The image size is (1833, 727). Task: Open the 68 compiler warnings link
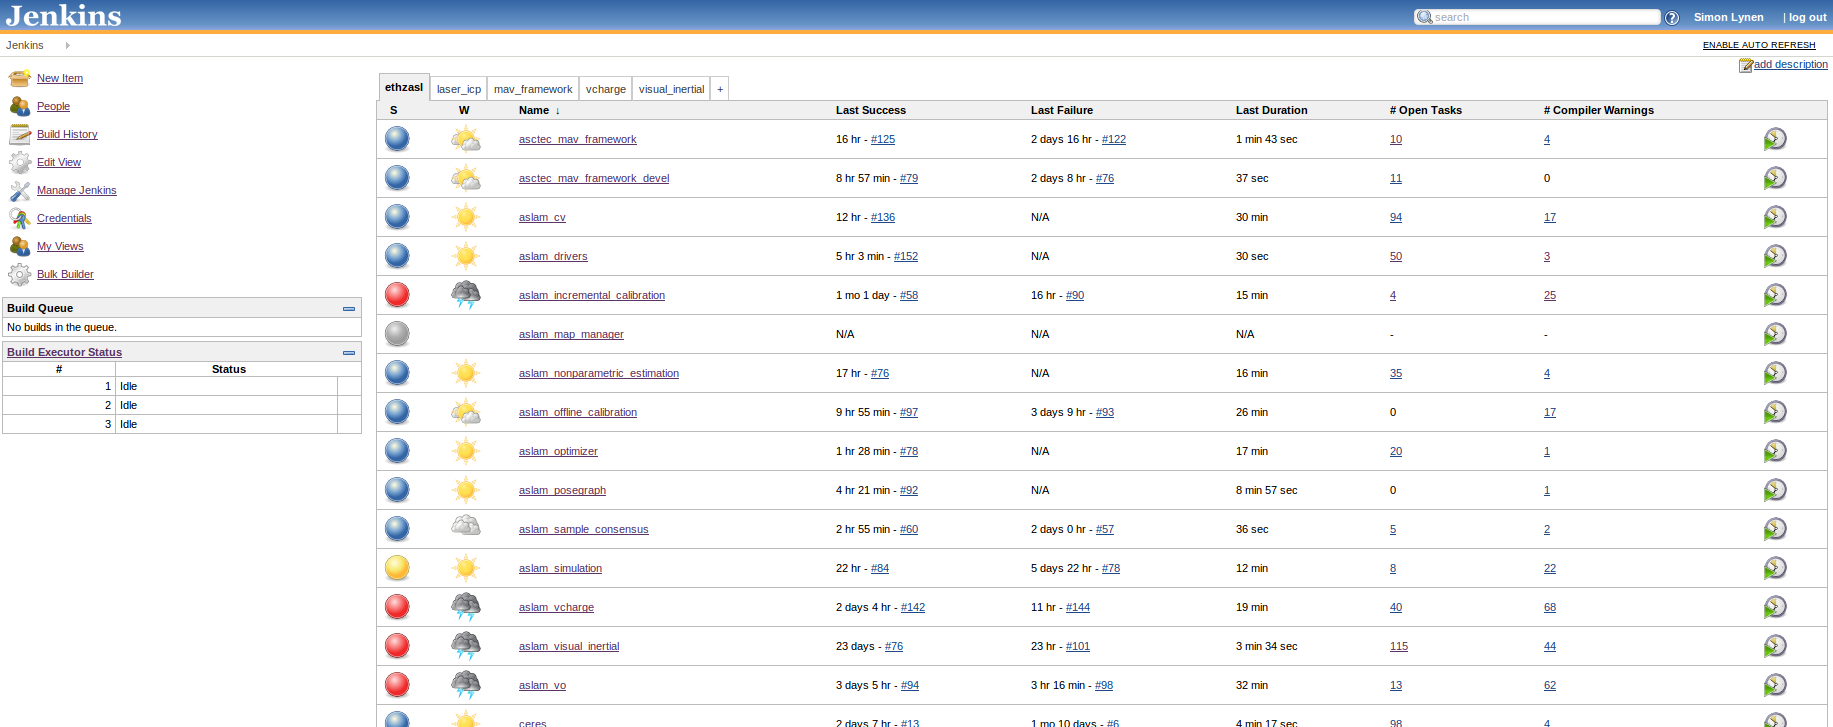click(1550, 607)
